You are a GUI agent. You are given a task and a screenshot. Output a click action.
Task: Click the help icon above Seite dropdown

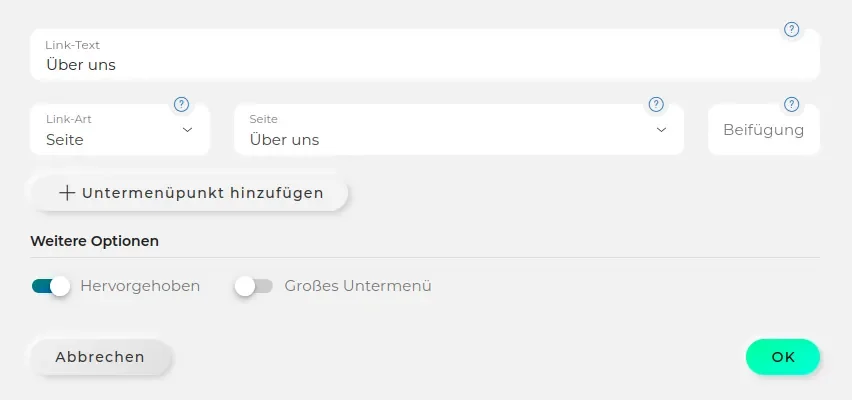(656, 104)
